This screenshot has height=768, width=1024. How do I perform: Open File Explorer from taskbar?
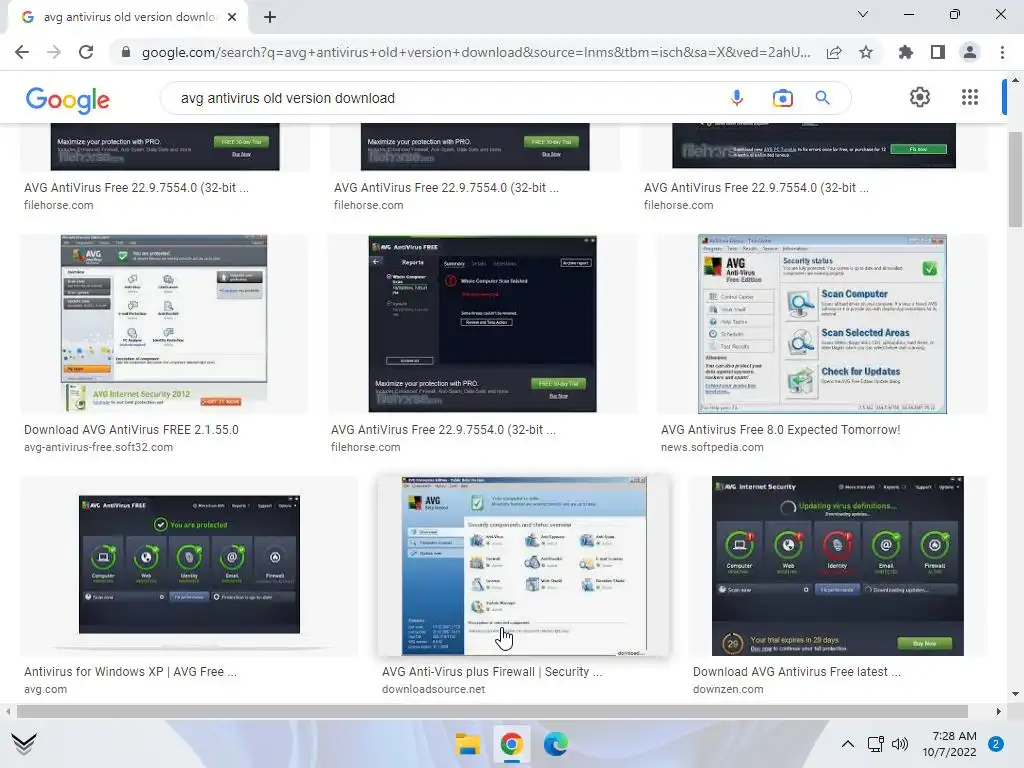(468, 744)
